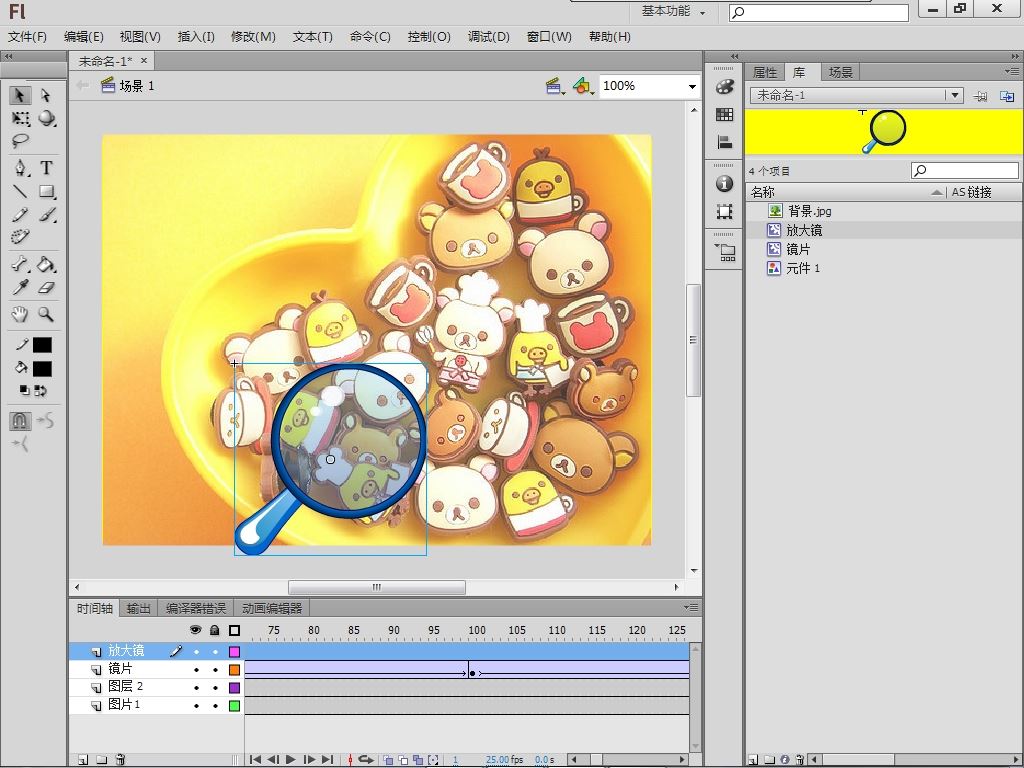Viewport: 1024px width, 768px height.
Task: Select the Line tool
Action: coord(20,191)
